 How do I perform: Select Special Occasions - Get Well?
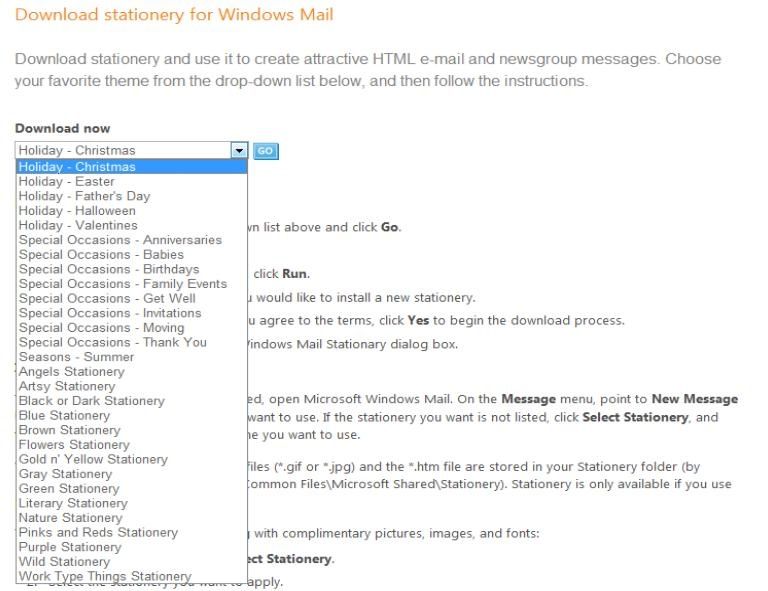point(107,298)
